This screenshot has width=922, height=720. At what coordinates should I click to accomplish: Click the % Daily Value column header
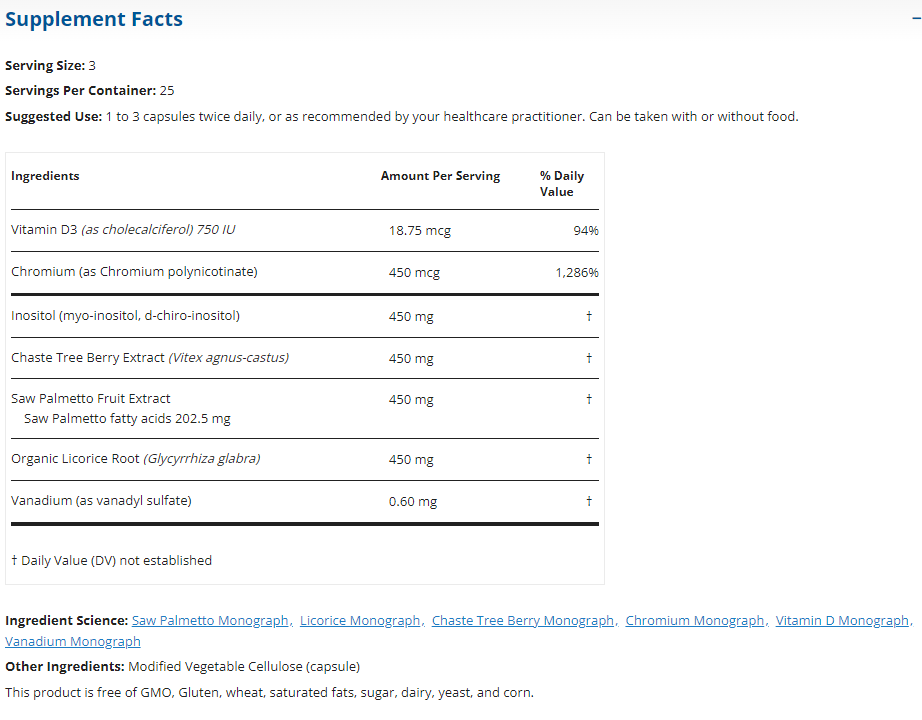tap(561, 183)
